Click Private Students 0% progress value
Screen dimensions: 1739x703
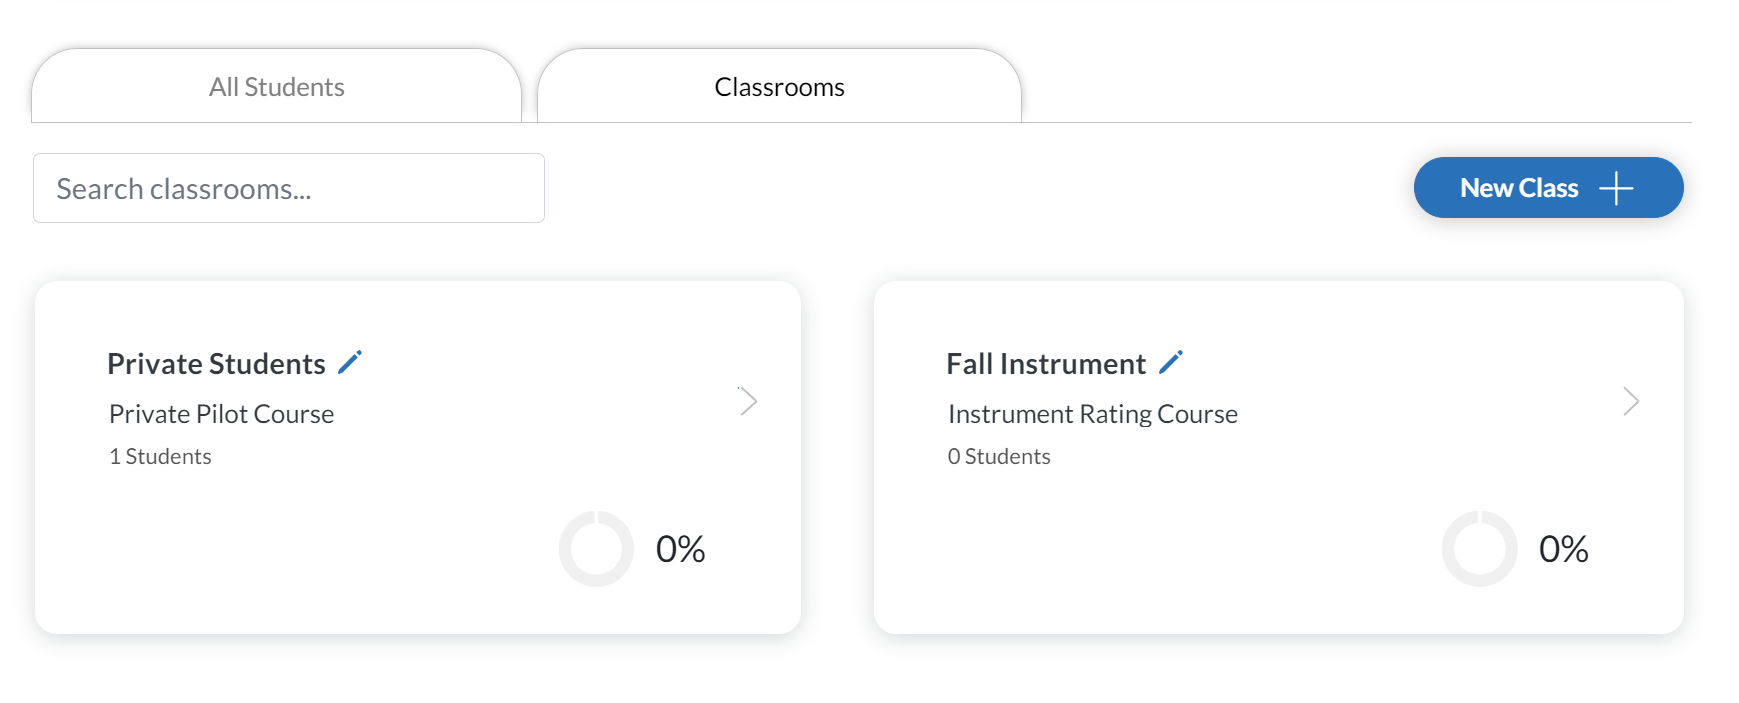tap(680, 549)
